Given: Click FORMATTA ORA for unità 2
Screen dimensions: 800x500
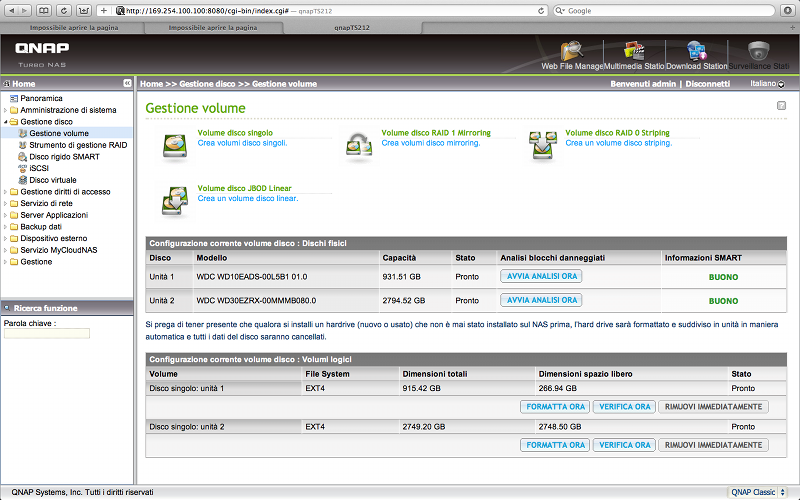Looking at the screenshot, I should (x=555, y=445).
